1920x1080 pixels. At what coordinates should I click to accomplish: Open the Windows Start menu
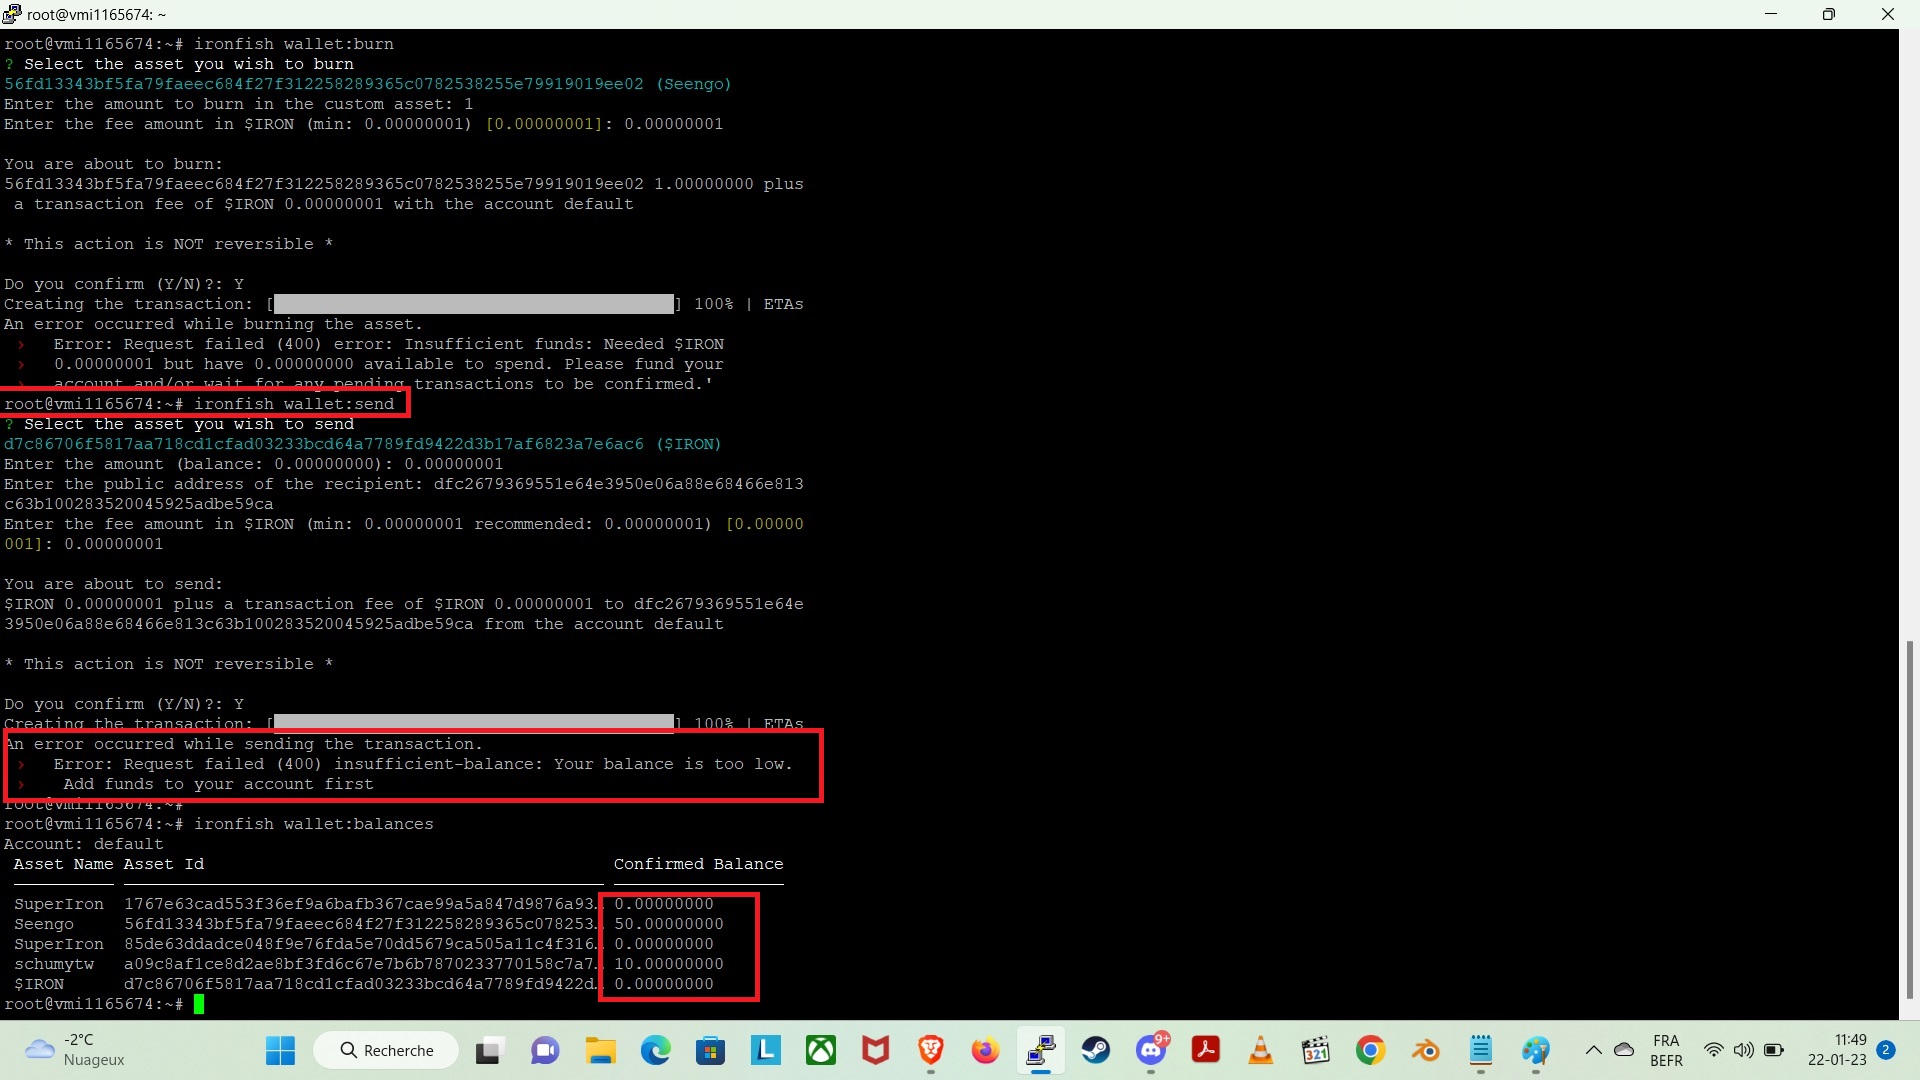coord(280,1050)
